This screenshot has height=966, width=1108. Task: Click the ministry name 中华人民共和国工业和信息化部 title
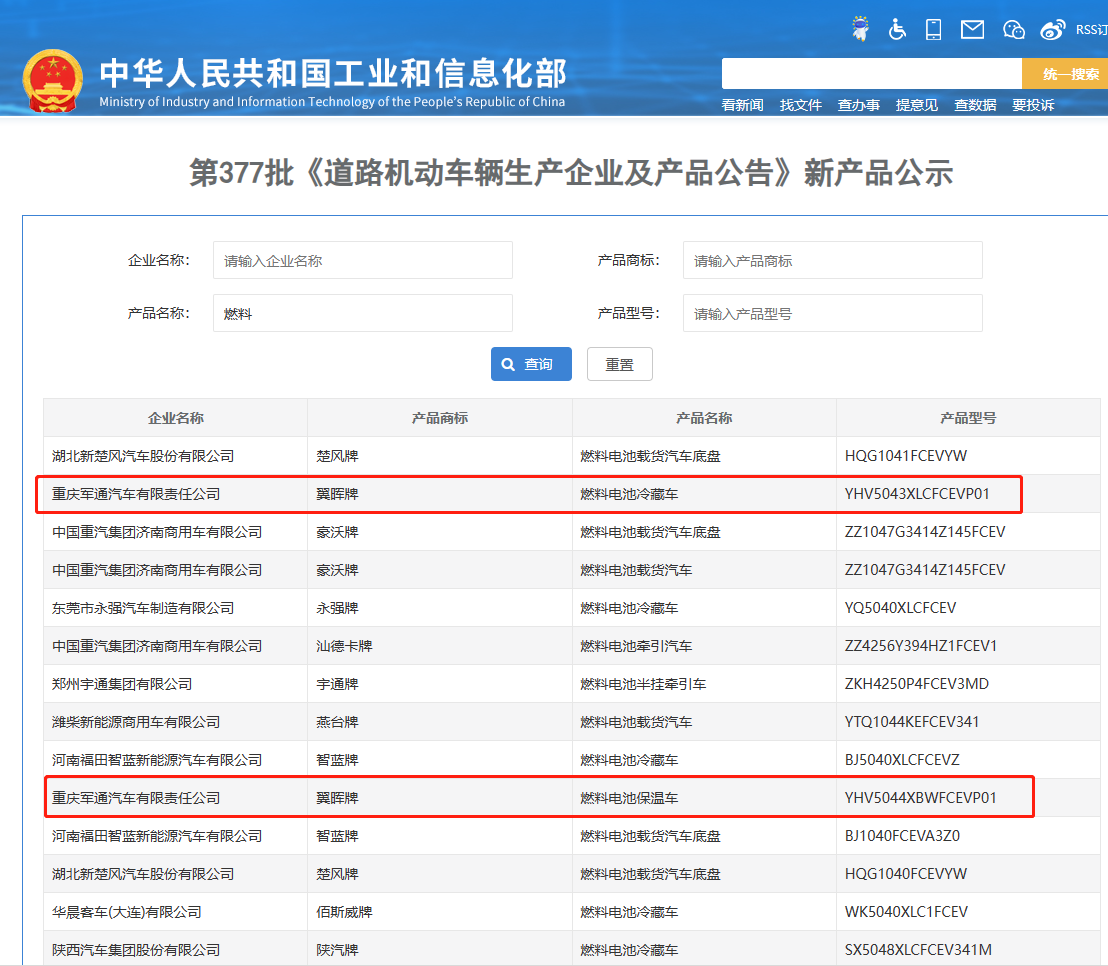tap(333, 73)
